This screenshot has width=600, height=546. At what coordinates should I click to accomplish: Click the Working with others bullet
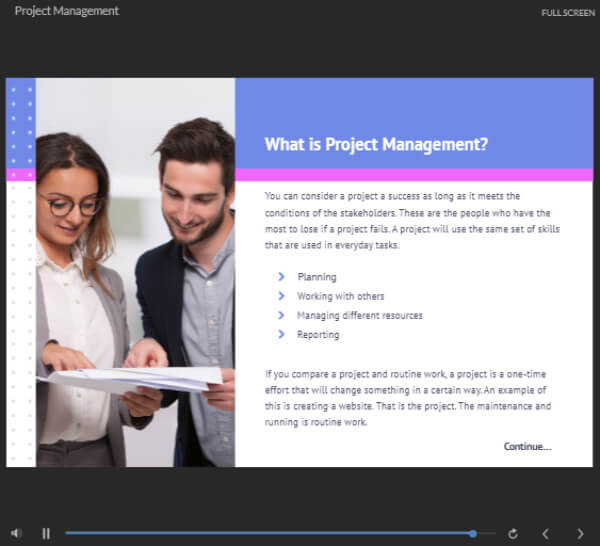[341, 296]
